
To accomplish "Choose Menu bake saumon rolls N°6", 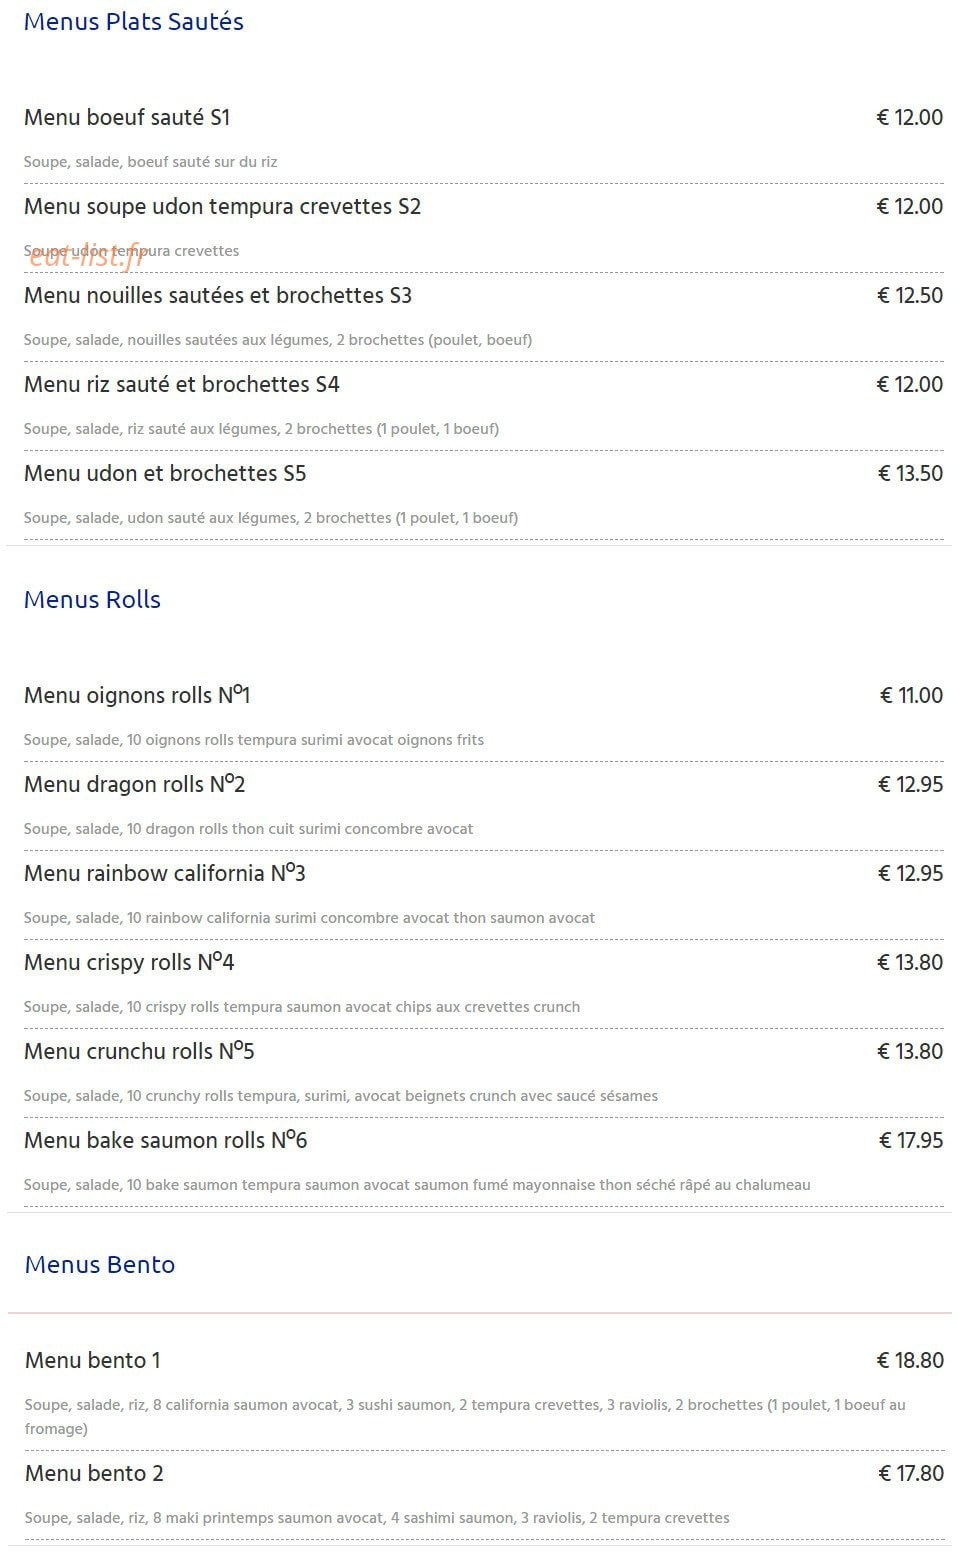I will click(x=166, y=1140).
